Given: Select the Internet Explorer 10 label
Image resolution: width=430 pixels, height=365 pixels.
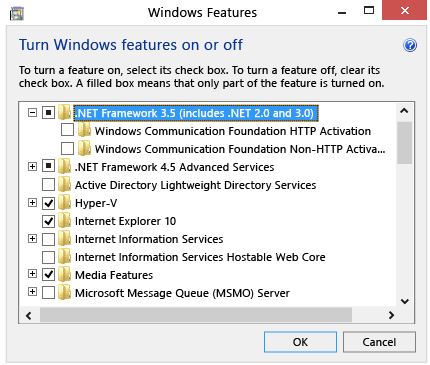Looking at the screenshot, I should coord(125,221).
